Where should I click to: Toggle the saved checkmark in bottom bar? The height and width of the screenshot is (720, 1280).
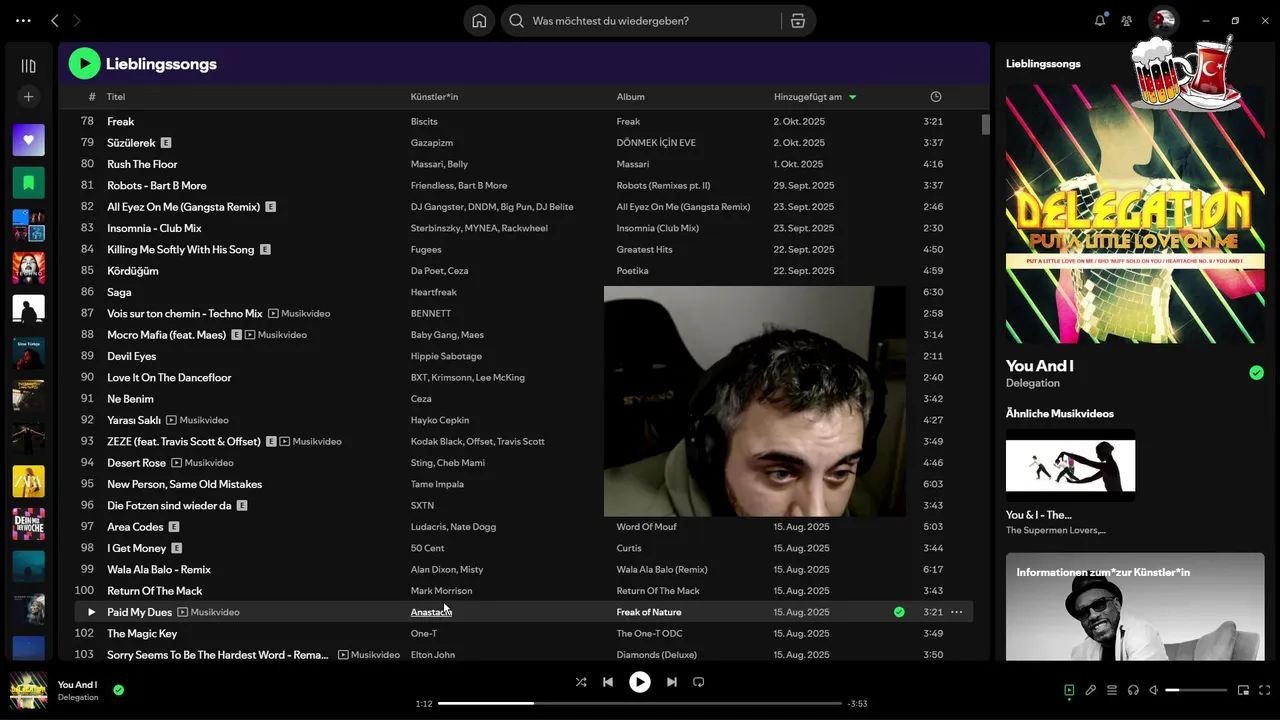(119, 690)
